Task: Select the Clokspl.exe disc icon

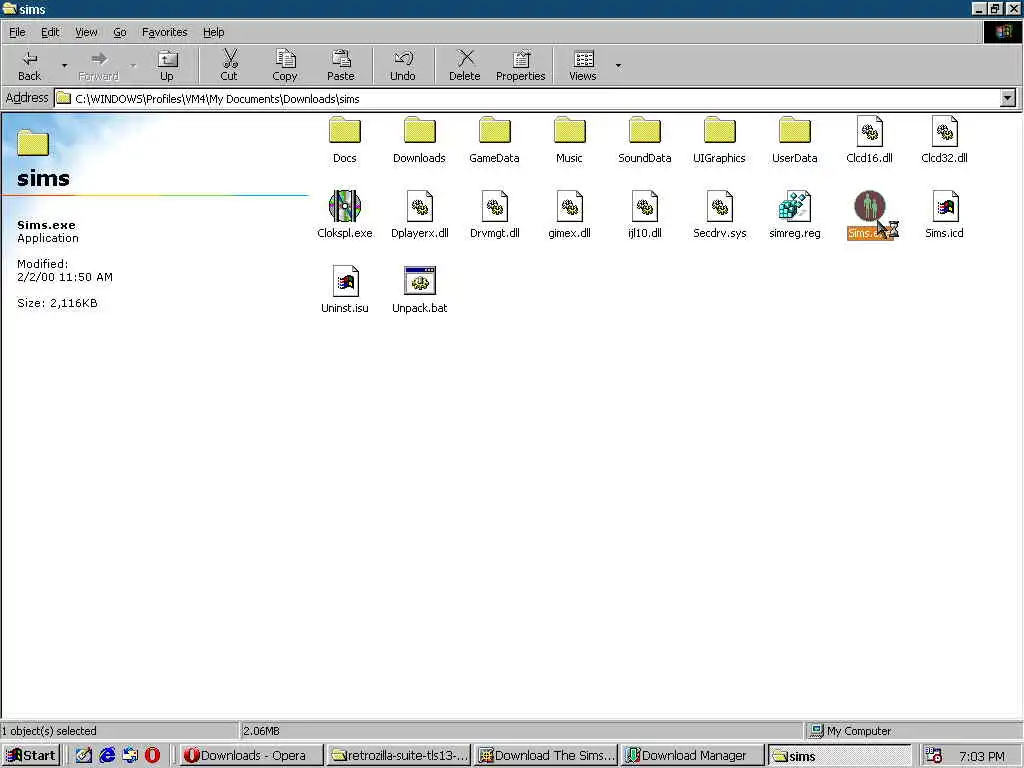Action: (x=345, y=206)
